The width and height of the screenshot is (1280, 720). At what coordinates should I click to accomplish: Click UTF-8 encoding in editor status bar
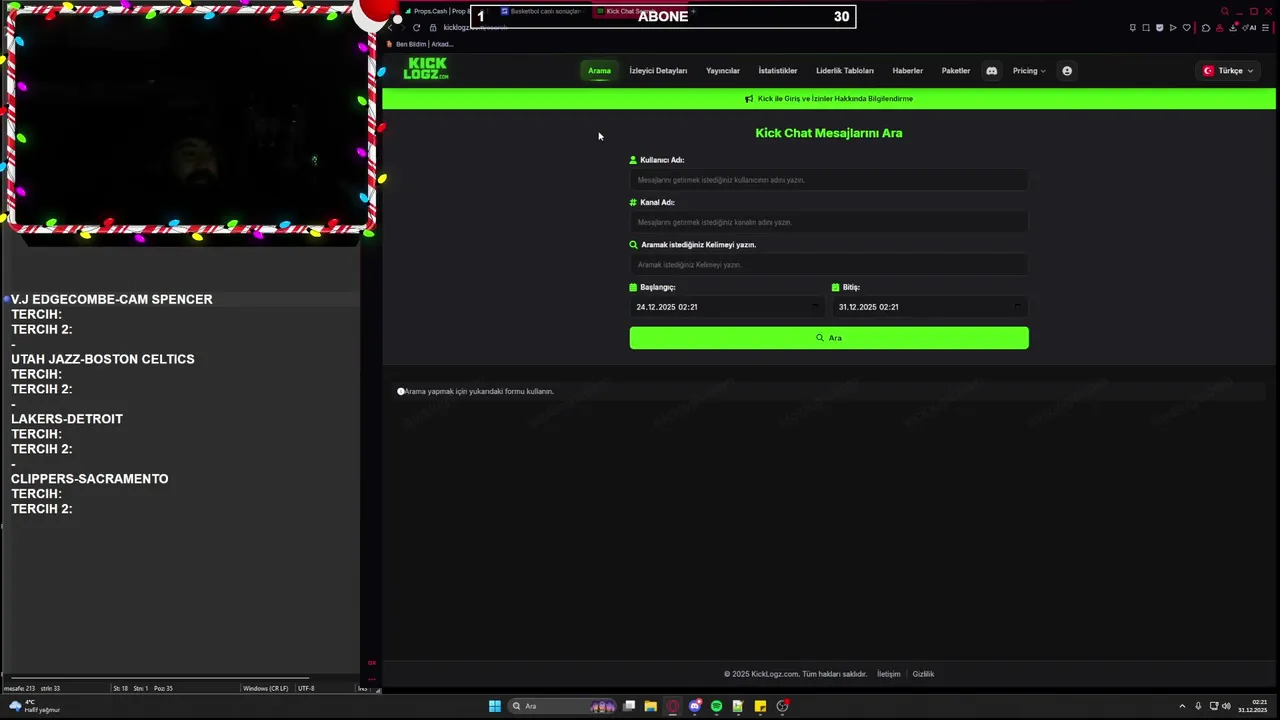[x=306, y=688]
